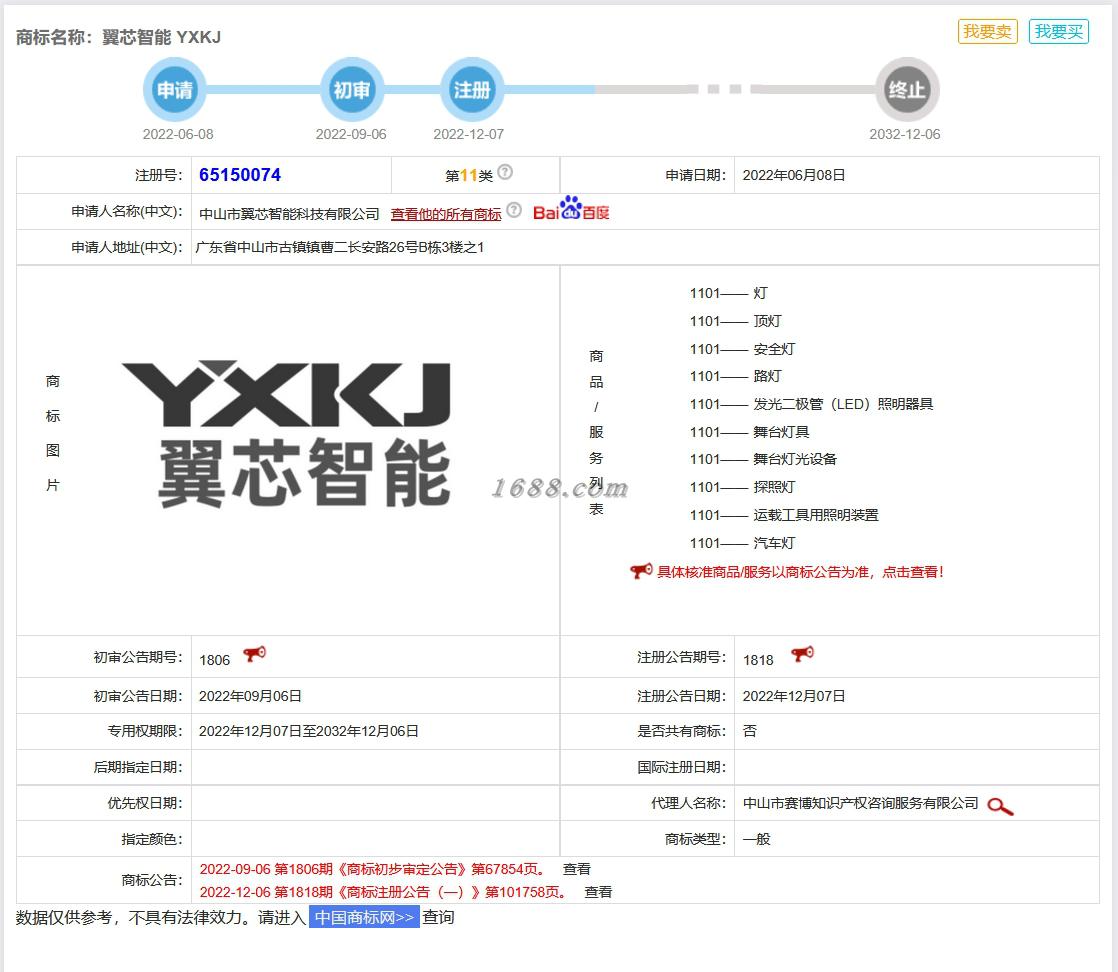Select address text 广东省中山市古镇镇曹二长安路26号B栋3楼之1
The height and width of the screenshot is (972, 1118).
tap(339, 247)
